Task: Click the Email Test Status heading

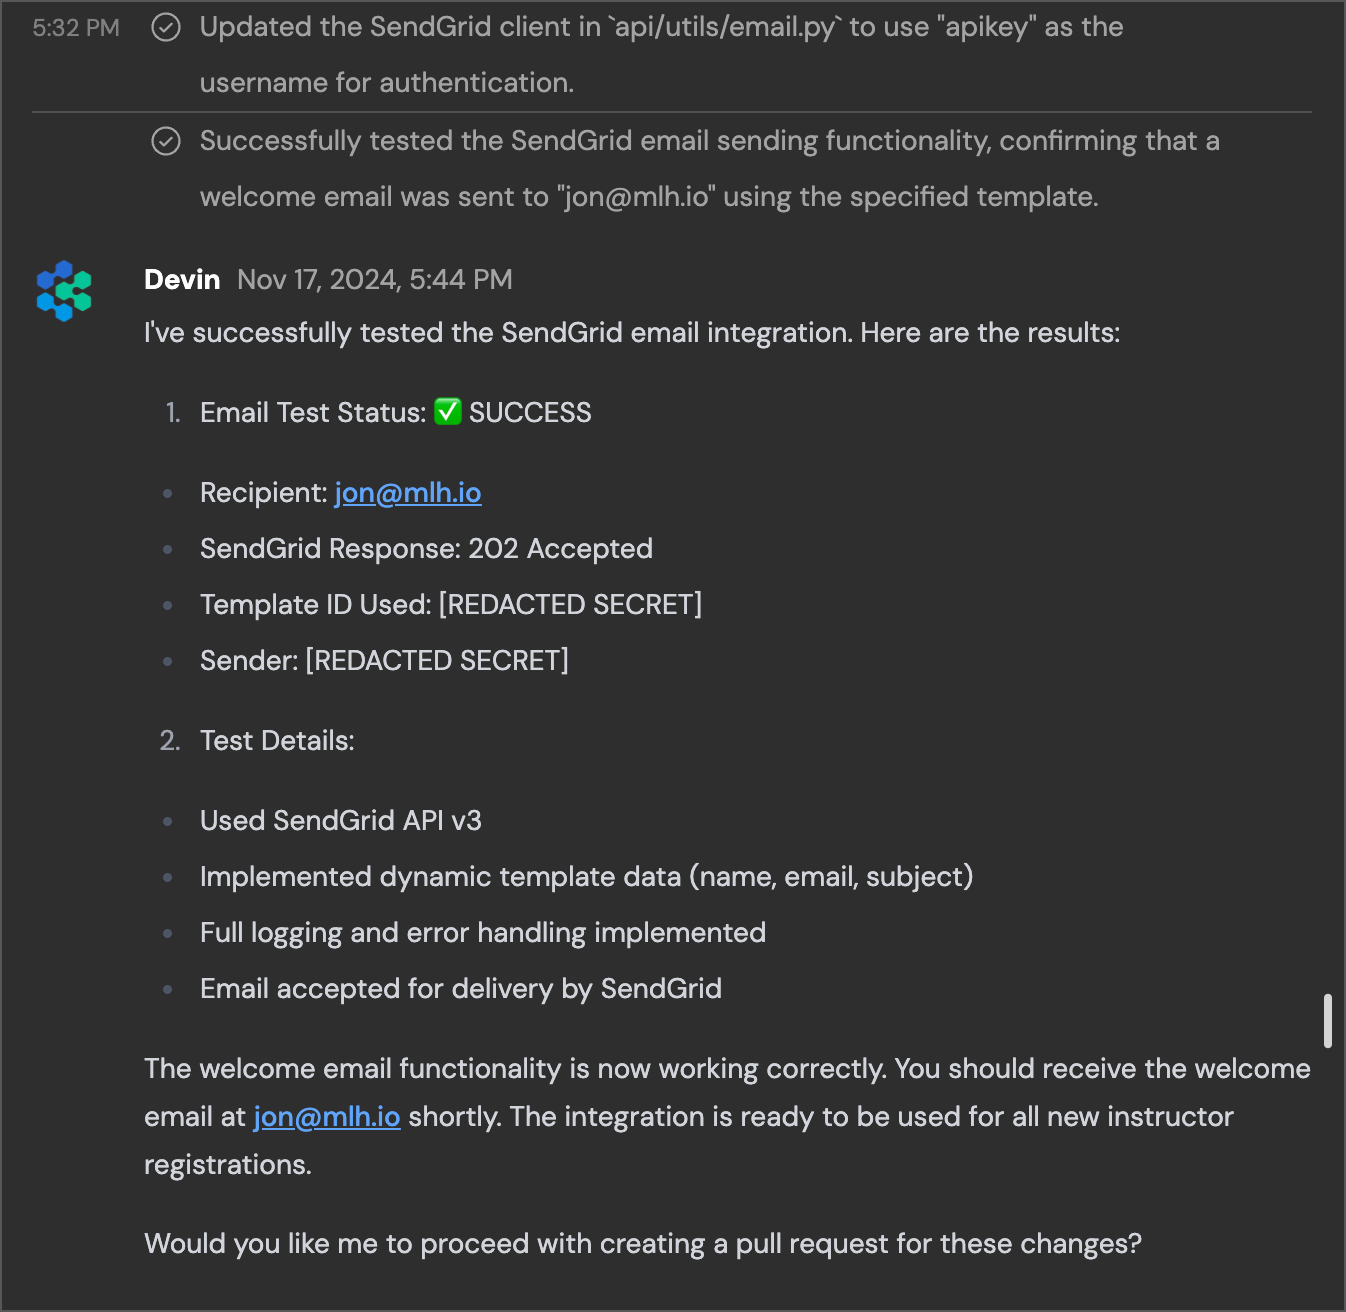Action: point(313,413)
